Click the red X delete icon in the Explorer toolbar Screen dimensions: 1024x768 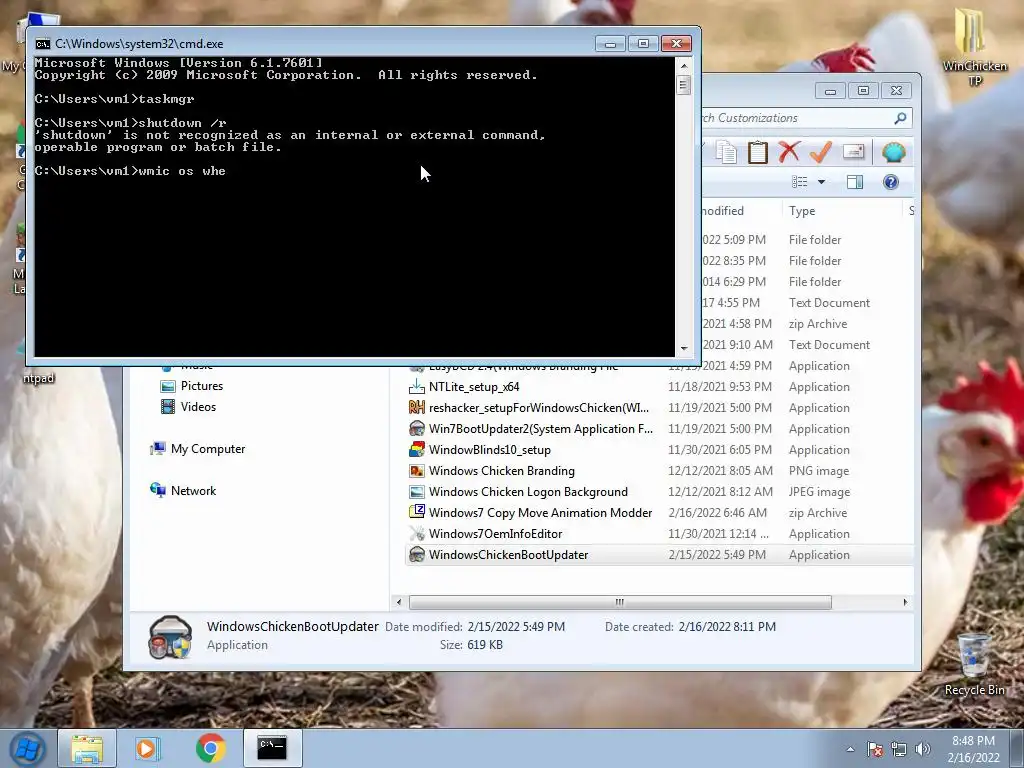click(x=789, y=152)
